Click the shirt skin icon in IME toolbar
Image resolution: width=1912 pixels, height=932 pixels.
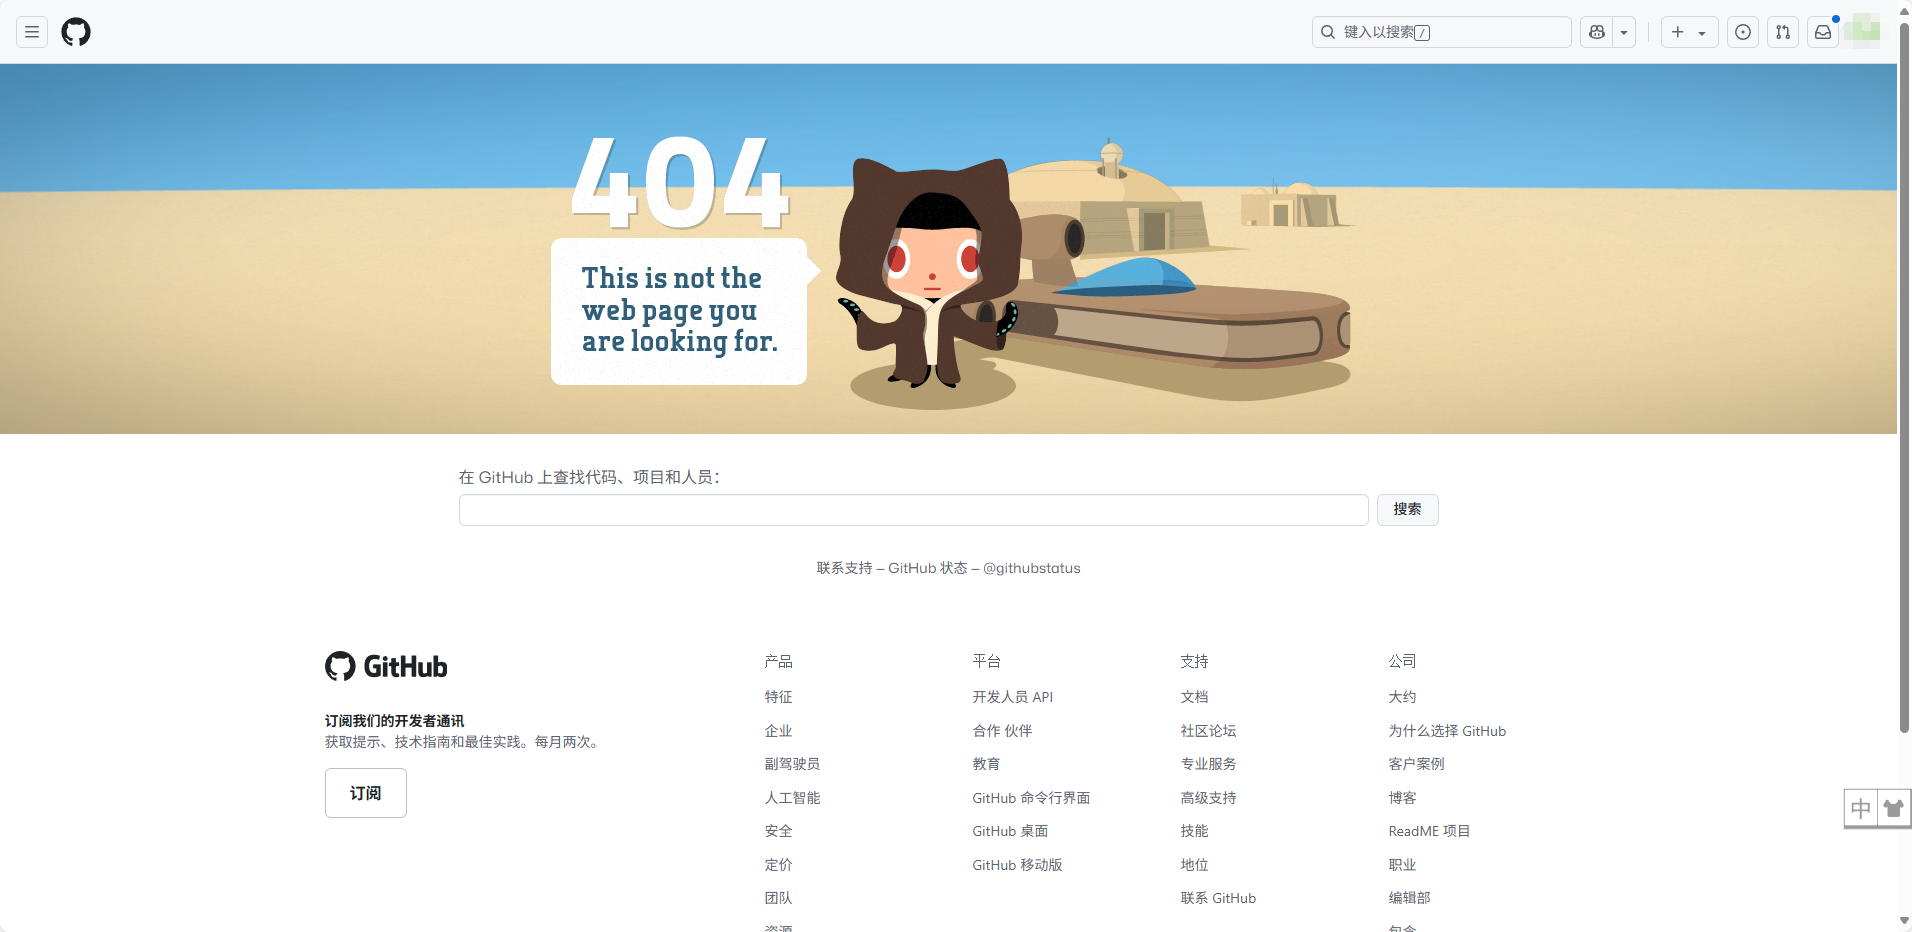point(1893,808)
